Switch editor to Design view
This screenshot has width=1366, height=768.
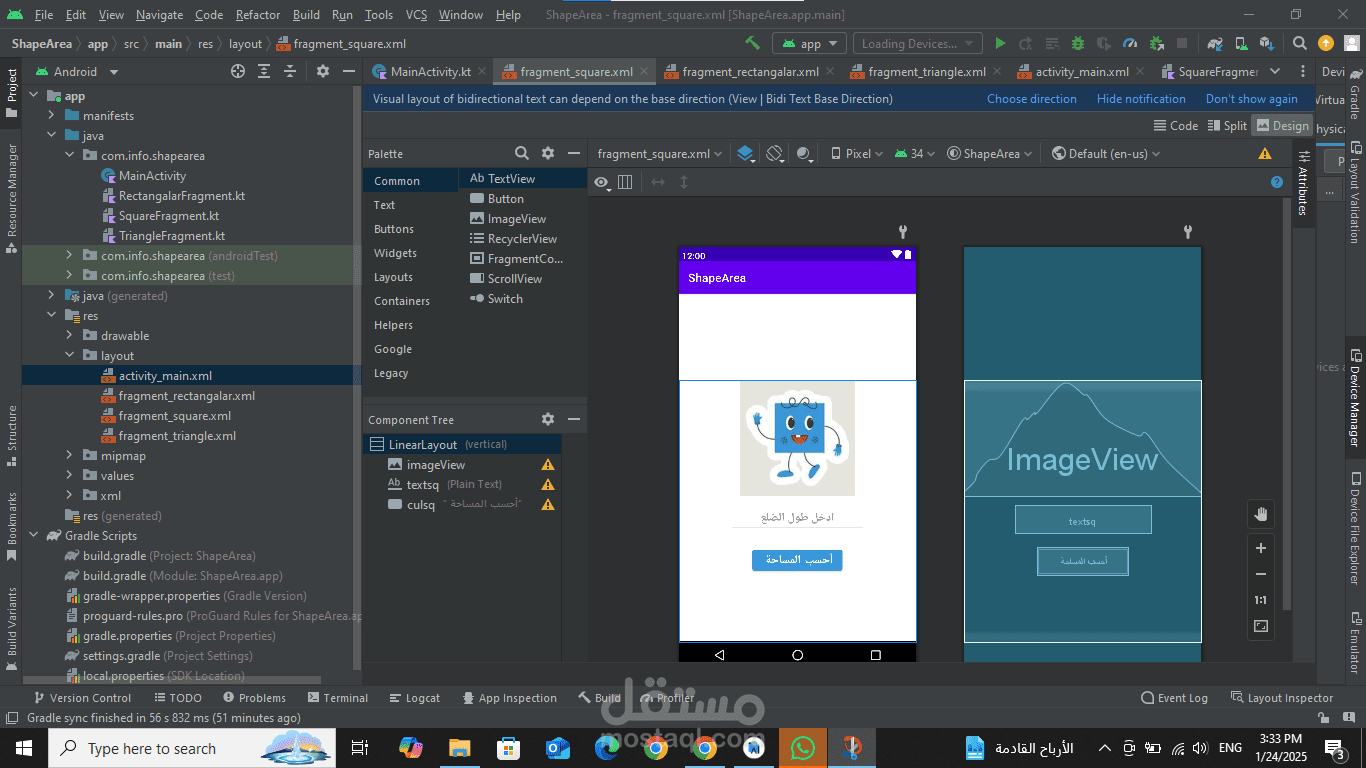[1282, 125]
